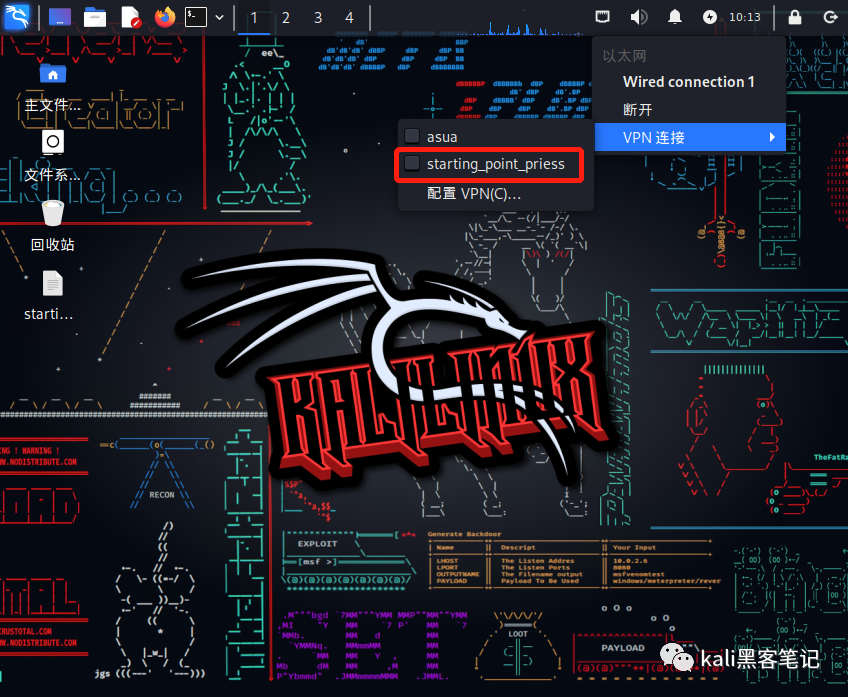Open the file manager from the panel
Image resolution: width=848 pixels, height=697 pixels.
pos(95,16)
